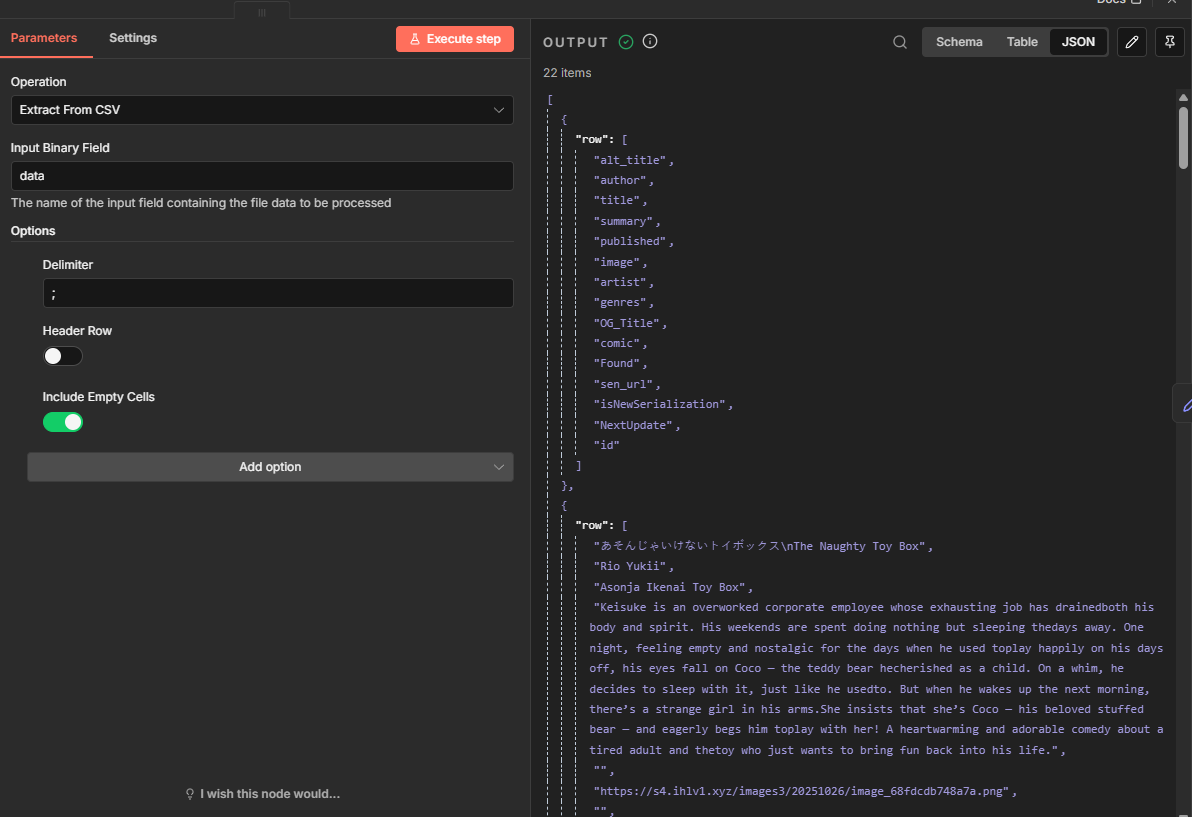Switch output view to Schema
Screen dimensions: 1192x817
959,42
